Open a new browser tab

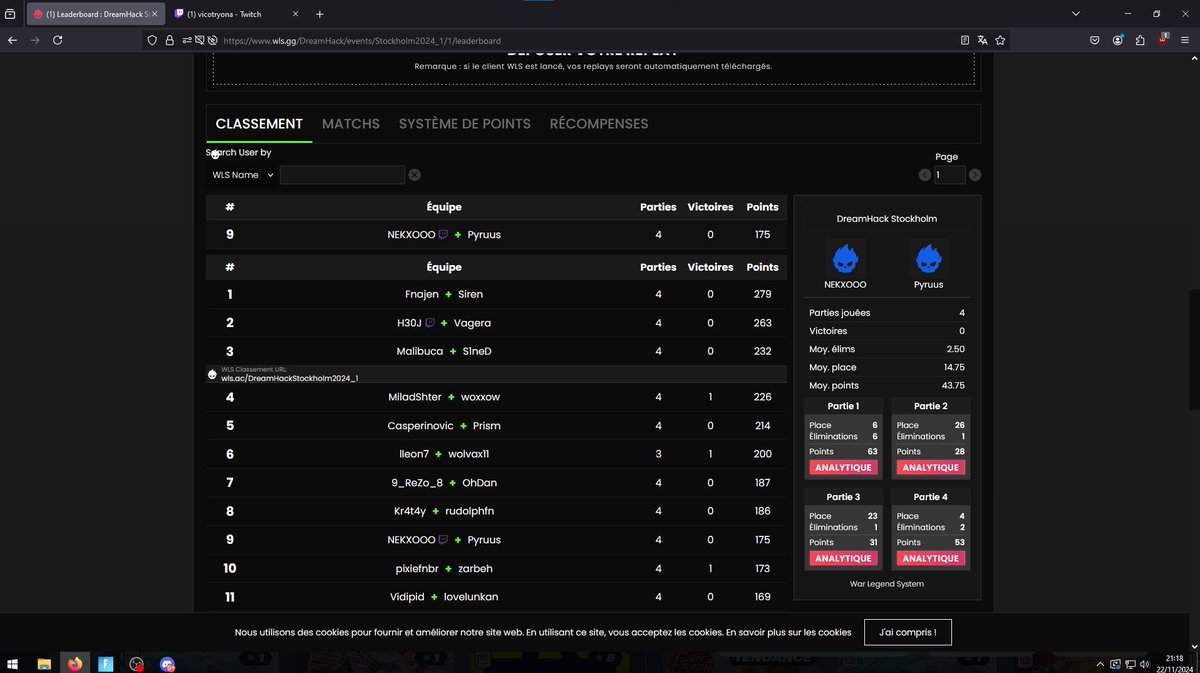click(x=320, y=14)
